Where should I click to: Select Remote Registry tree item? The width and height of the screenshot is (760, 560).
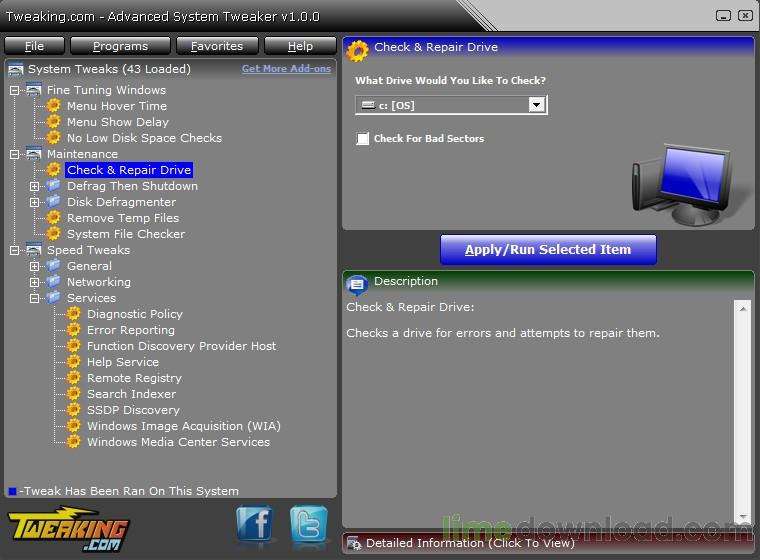[x=134, y=378]
